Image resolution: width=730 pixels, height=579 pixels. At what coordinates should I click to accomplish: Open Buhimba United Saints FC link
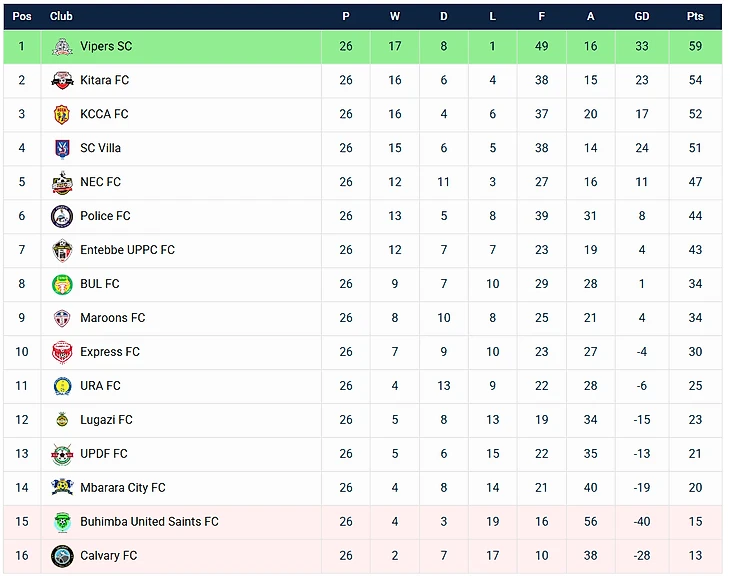149,522
